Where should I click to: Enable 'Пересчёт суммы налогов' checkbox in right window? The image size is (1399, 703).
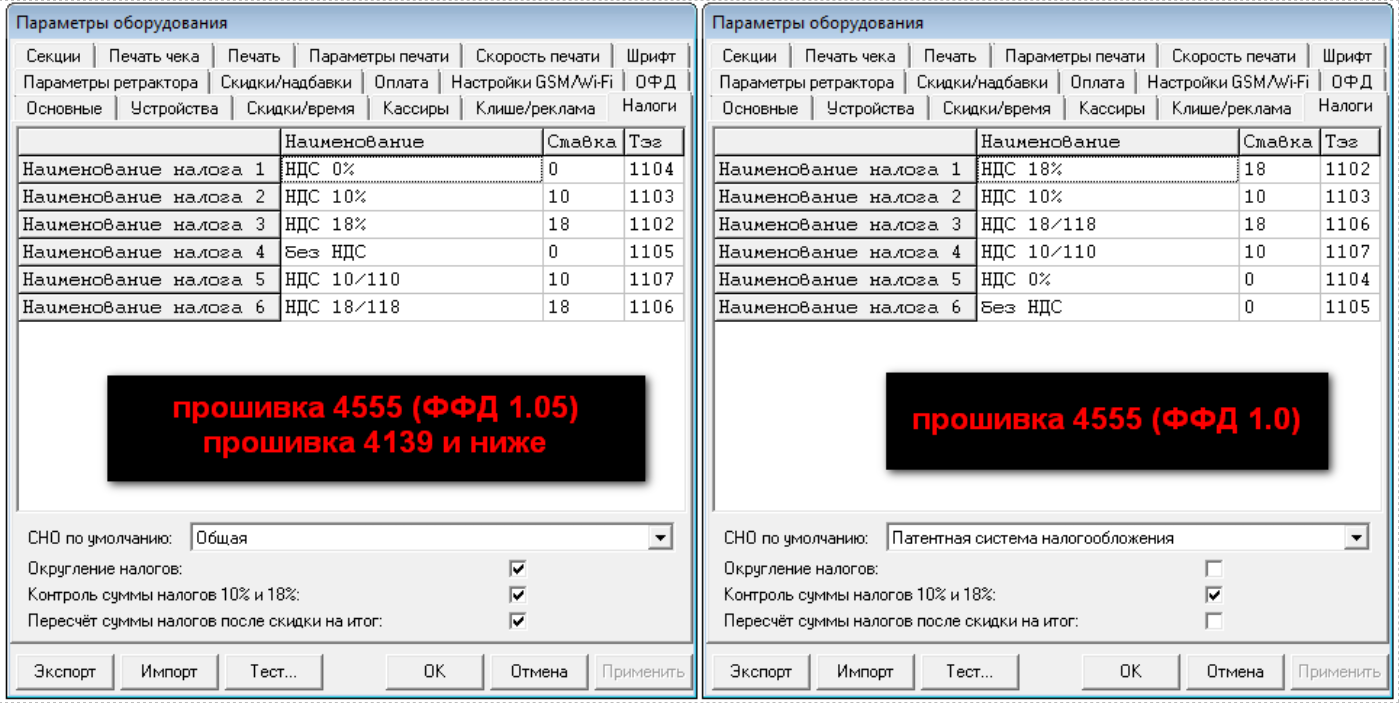point(1214,621)
